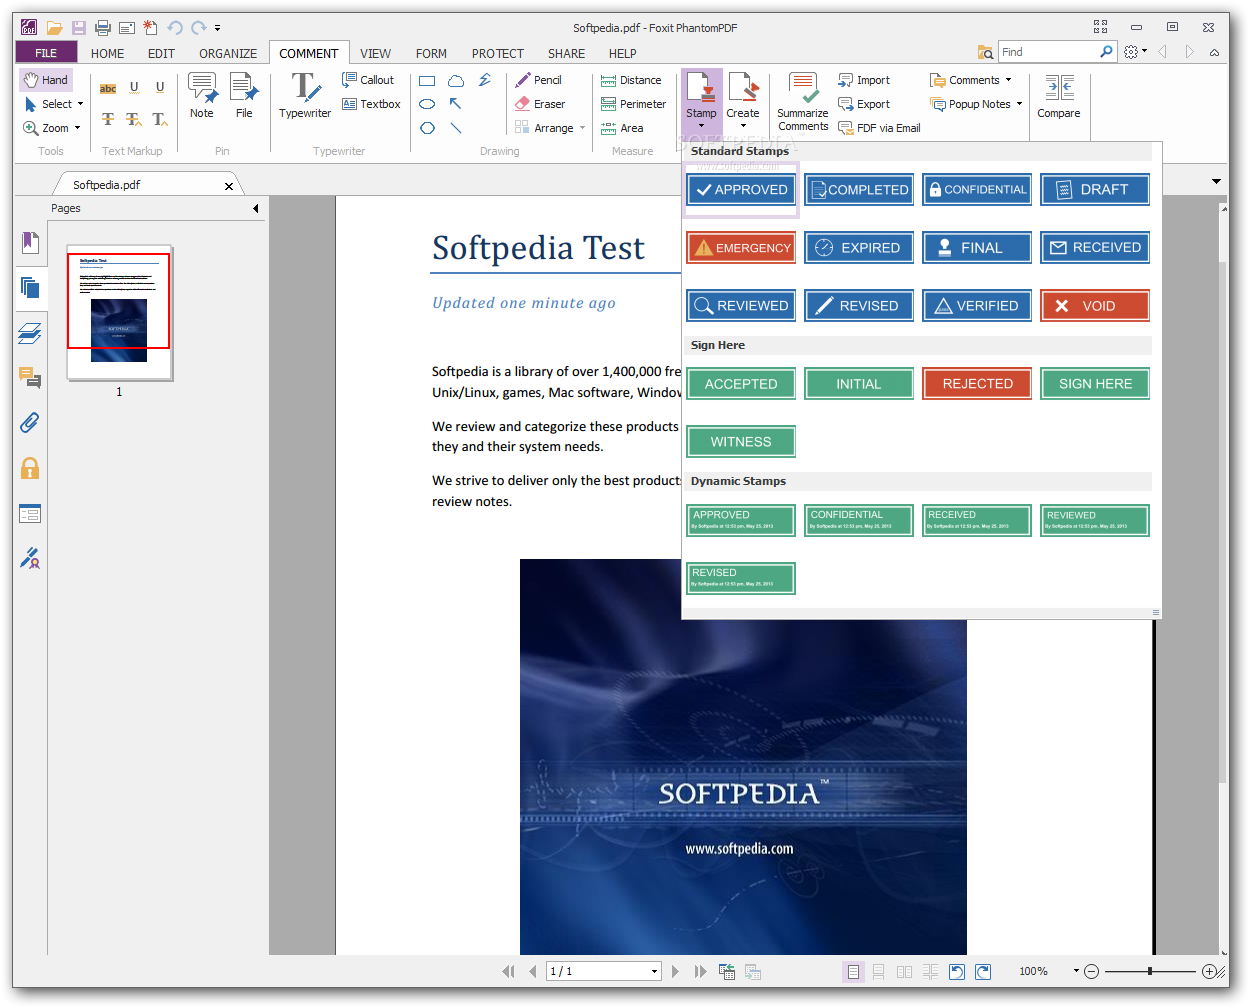Switch to the ORGANIZE ribbon tab
Screen dimensions: 1250x1008
[x=228, y=53]
